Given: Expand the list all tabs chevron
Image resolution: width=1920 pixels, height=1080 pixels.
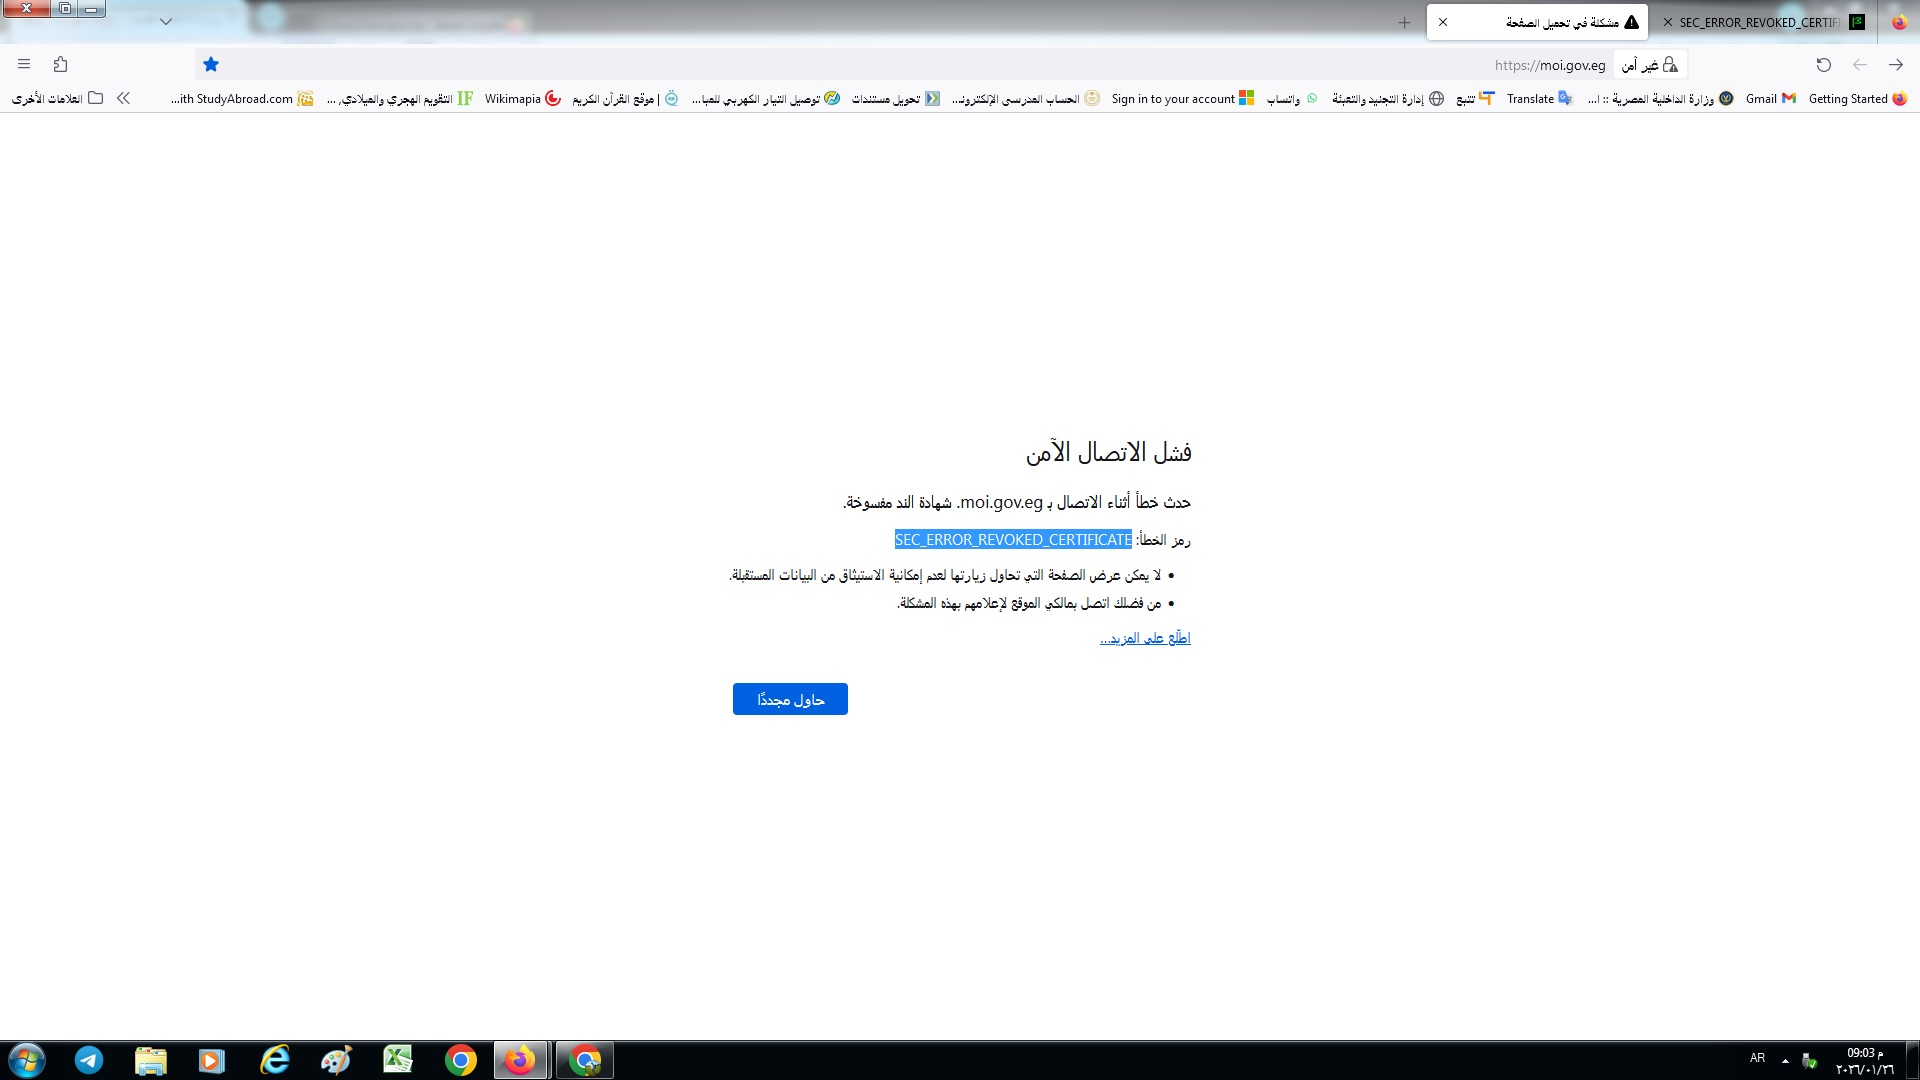Looking at the screenshot, I should (x=166, y=21).
